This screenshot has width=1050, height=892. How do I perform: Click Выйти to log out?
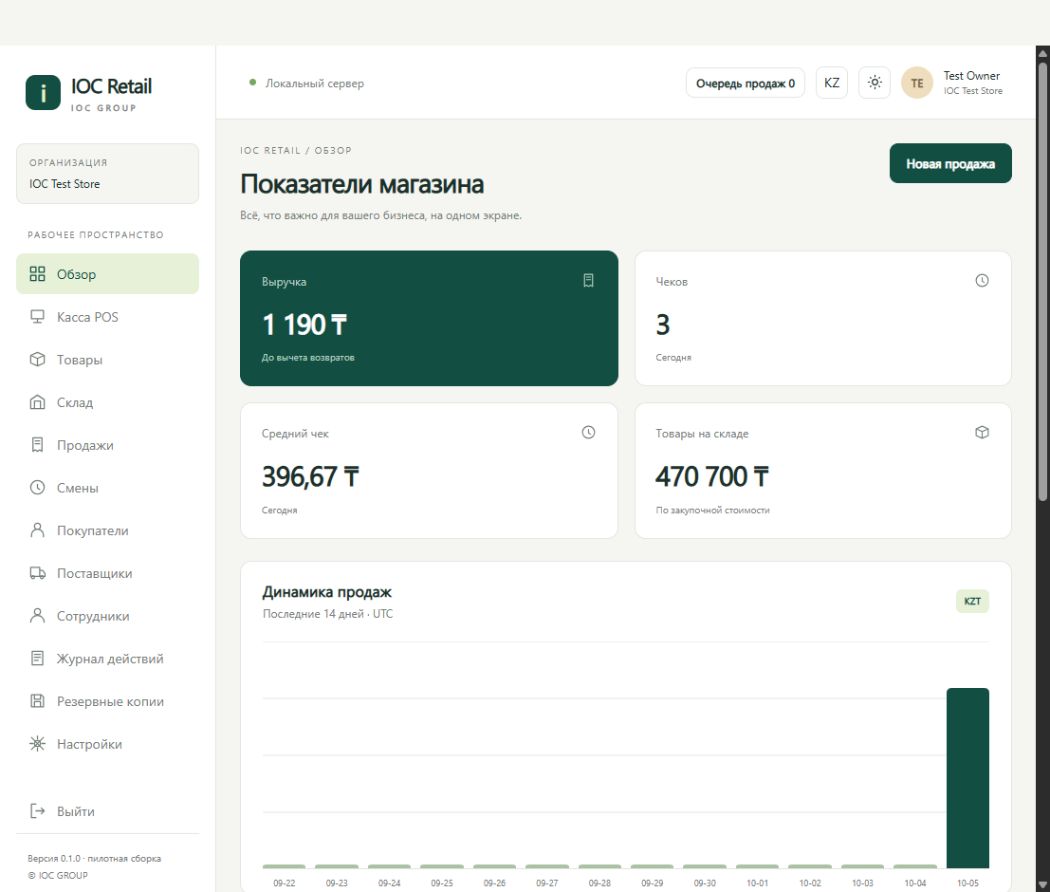pos(107,811)
